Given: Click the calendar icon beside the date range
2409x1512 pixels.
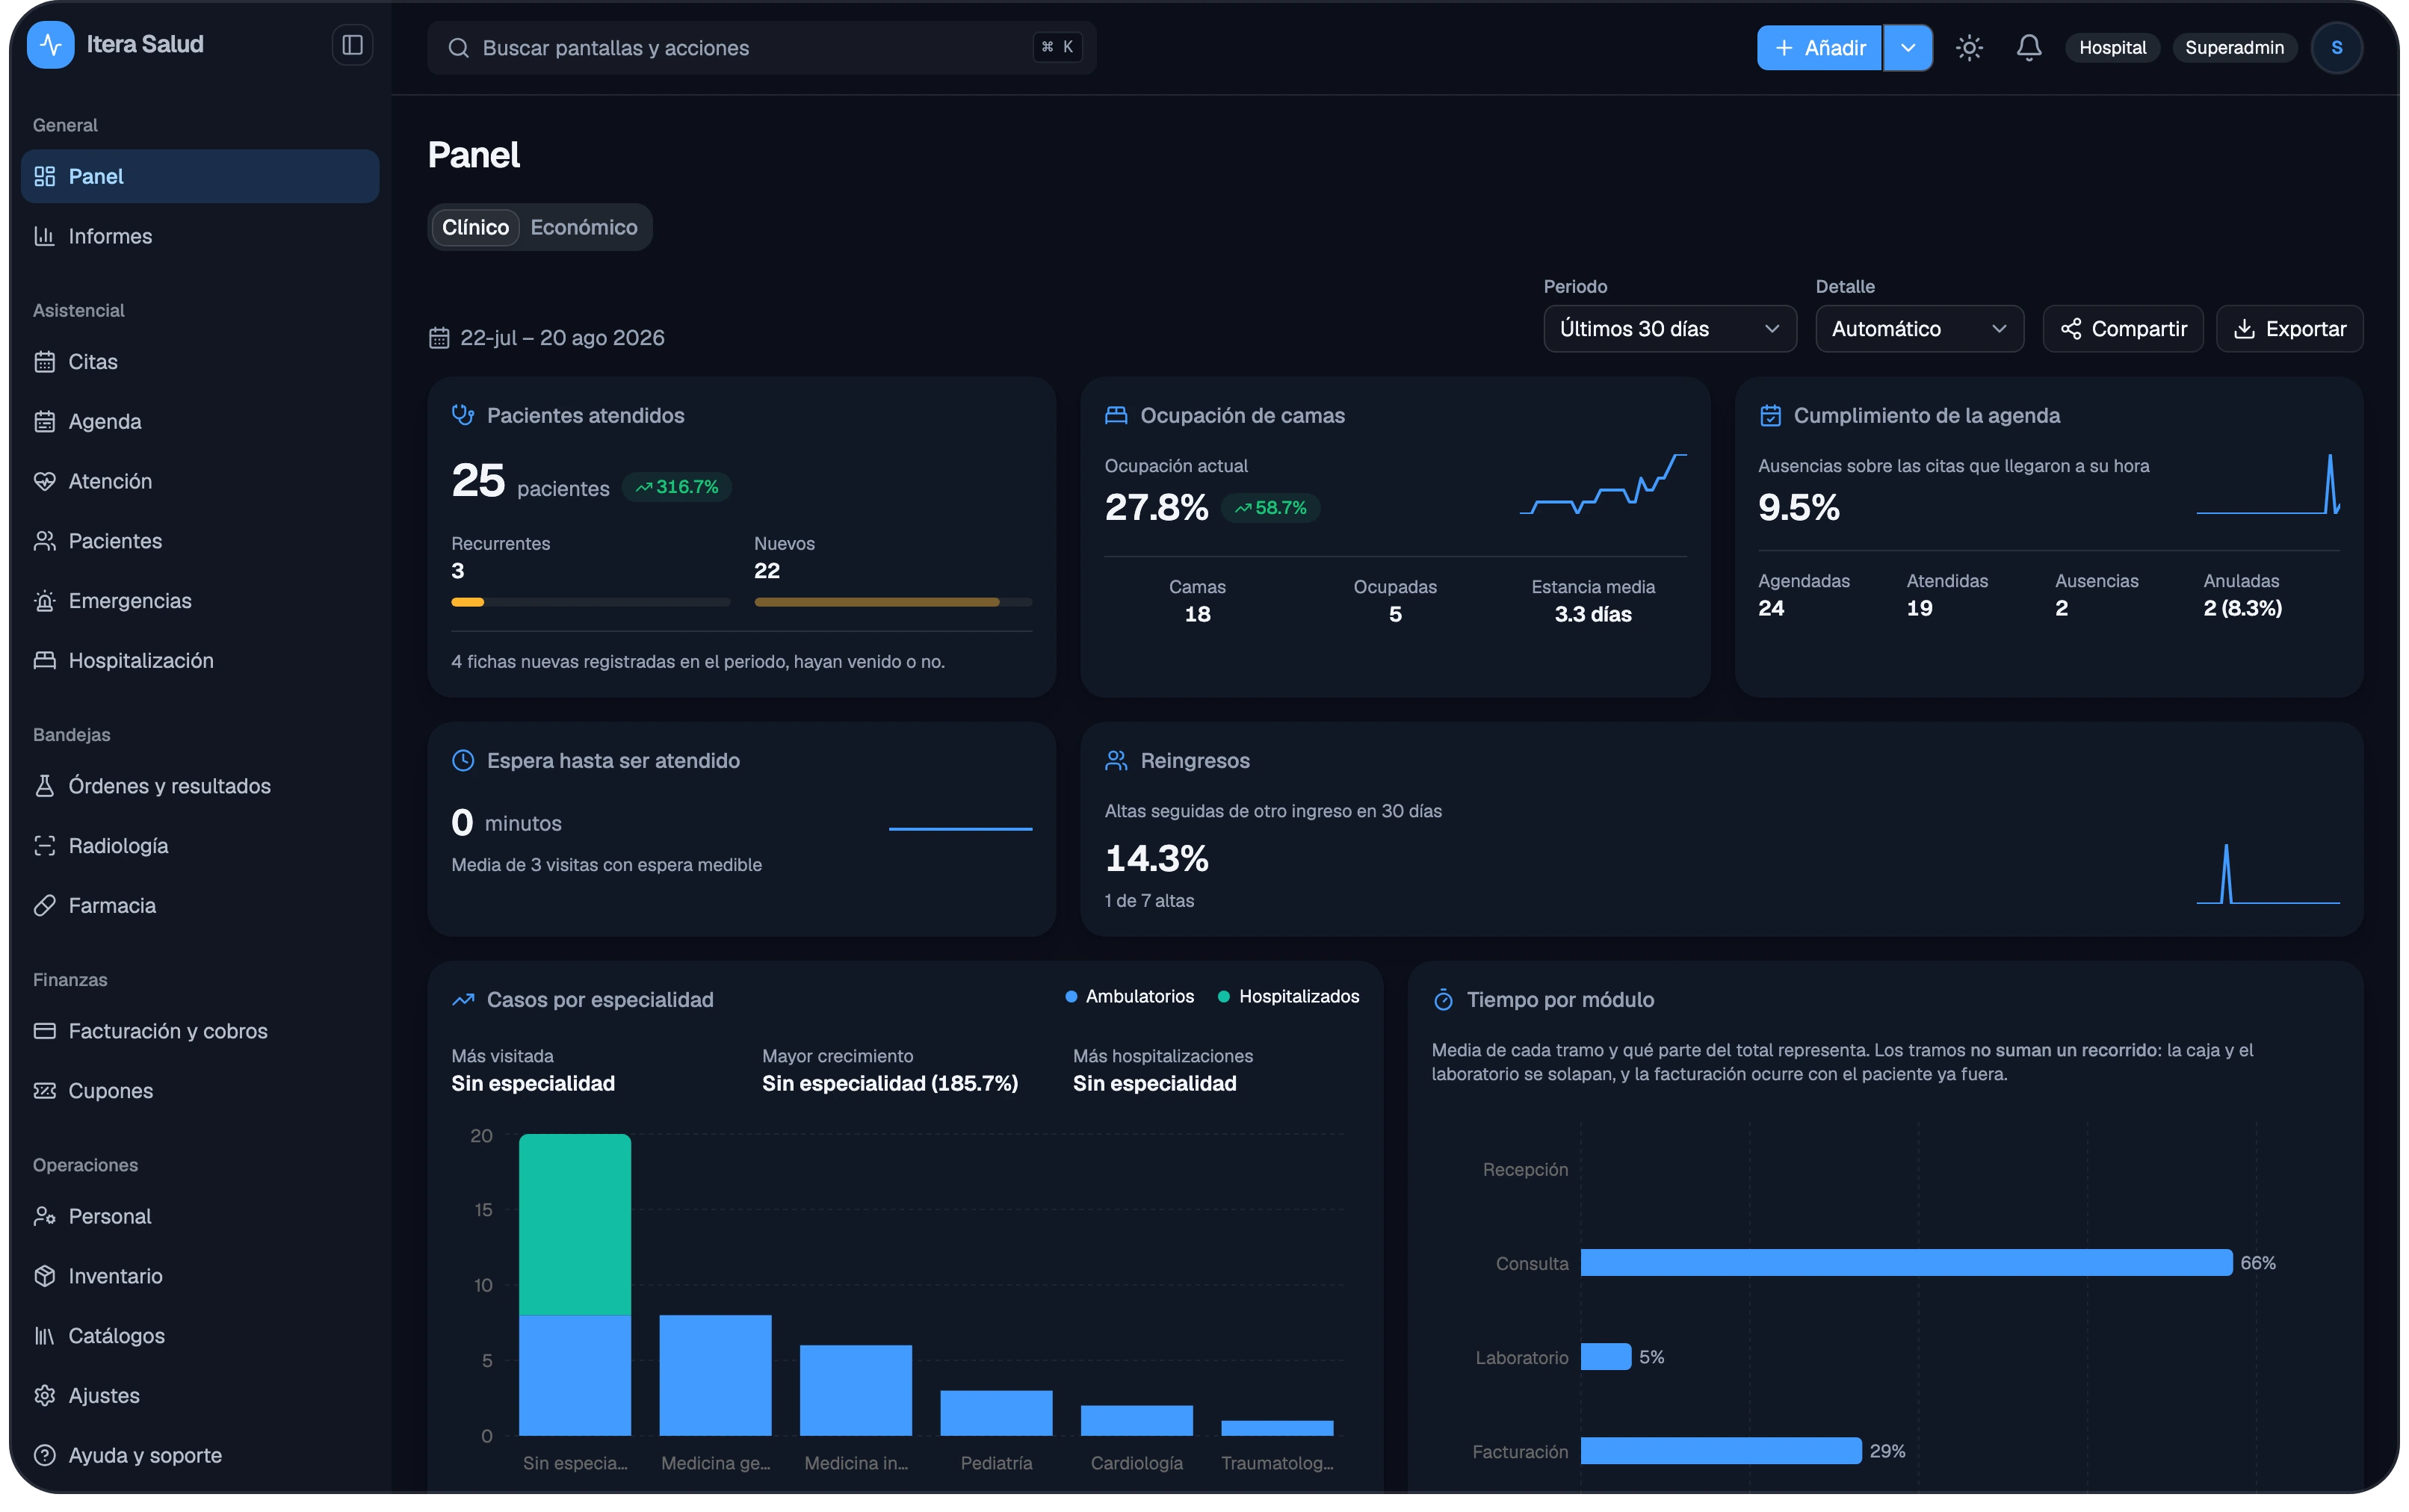Looking at the screenshot, I should pyautogui.click(x=439, y=338).
